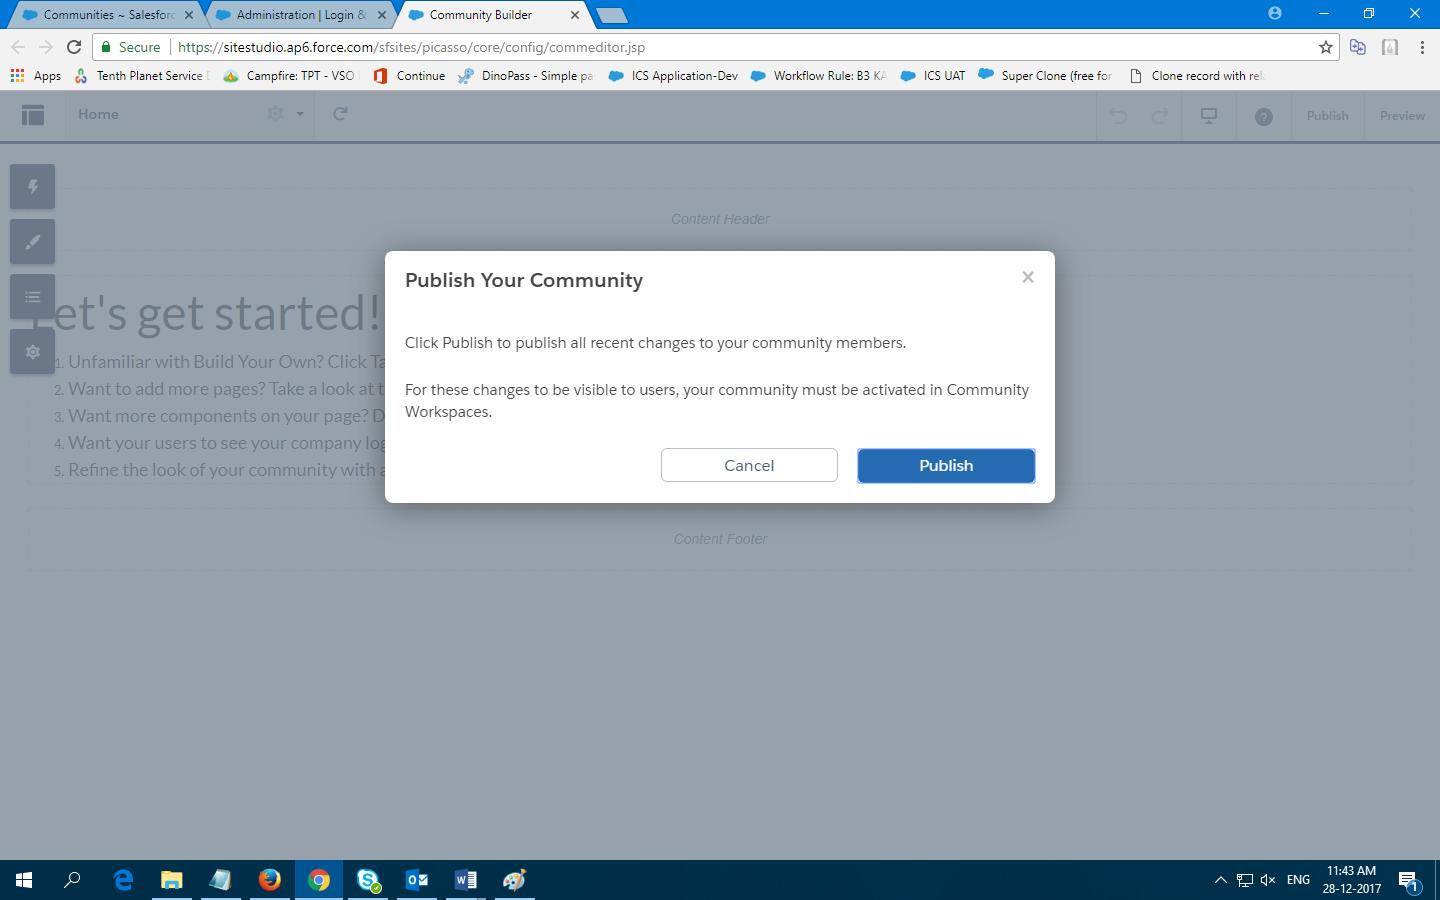1440x900 pixels.
Task: Click the Content Footer region
Action: coord(720,539)
